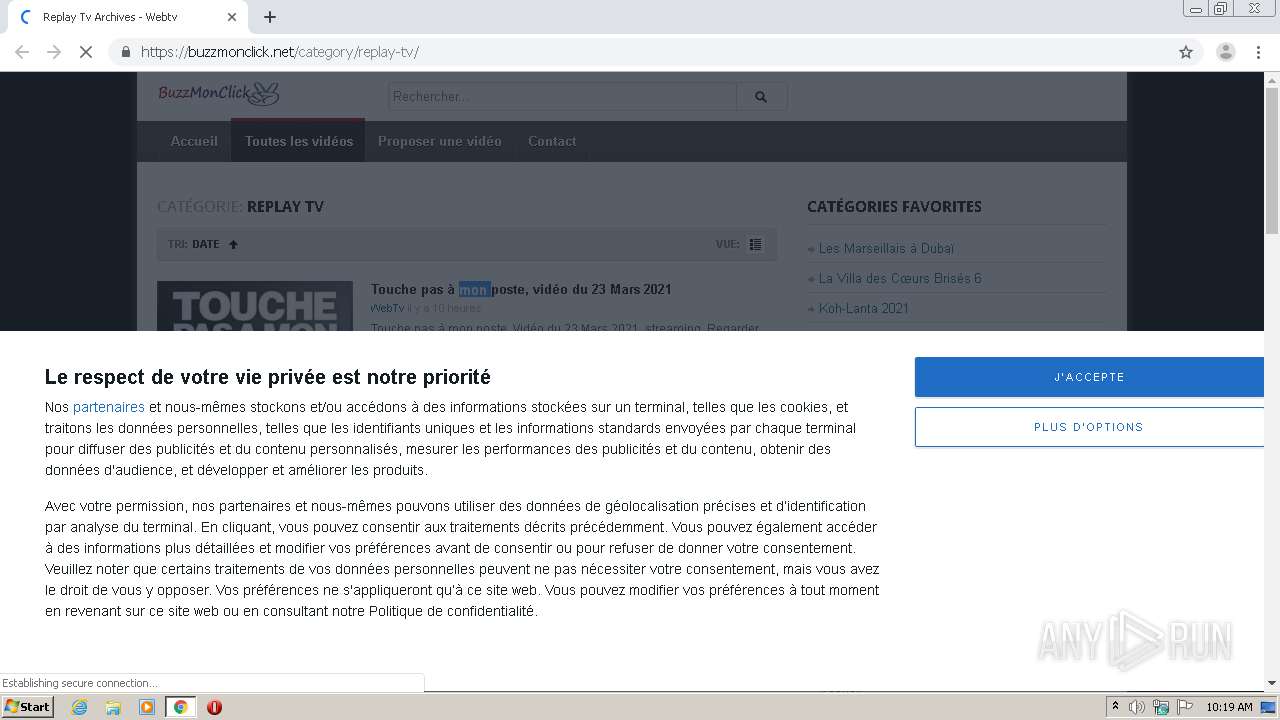1280x720 pixels.
Task: Open Chrome profile avatar menu
Action: pyautogui.click(x=1226, y=52)
